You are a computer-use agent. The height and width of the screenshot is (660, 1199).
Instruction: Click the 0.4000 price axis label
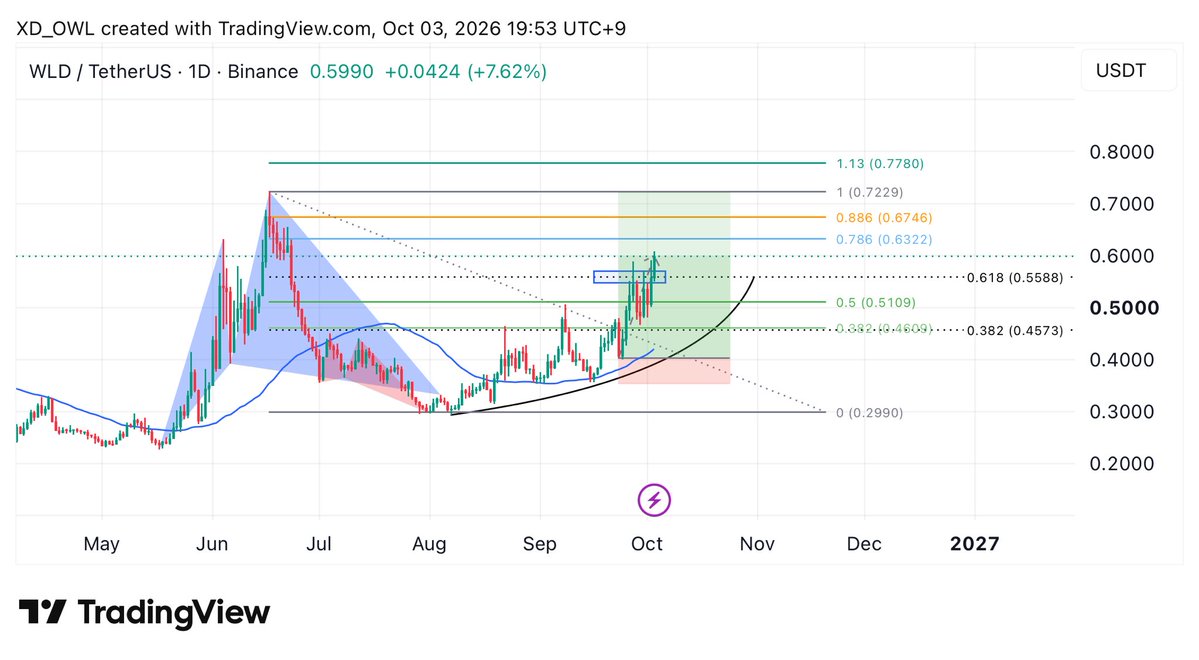[1122, 359]
